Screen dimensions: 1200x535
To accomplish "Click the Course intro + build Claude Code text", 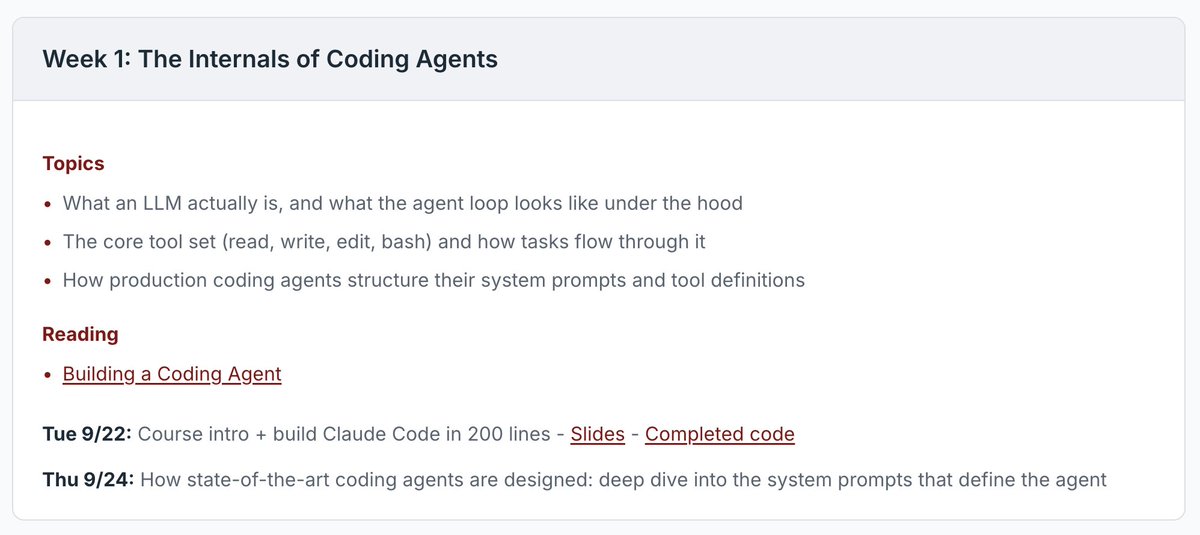I will (345, 434).
